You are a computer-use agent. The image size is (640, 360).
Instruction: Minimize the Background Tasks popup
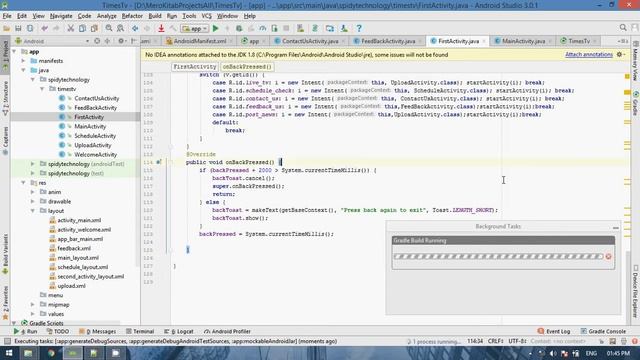pos(616,227)
